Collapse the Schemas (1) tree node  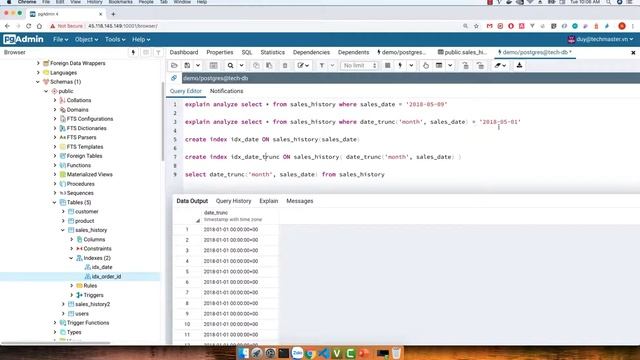38,82
